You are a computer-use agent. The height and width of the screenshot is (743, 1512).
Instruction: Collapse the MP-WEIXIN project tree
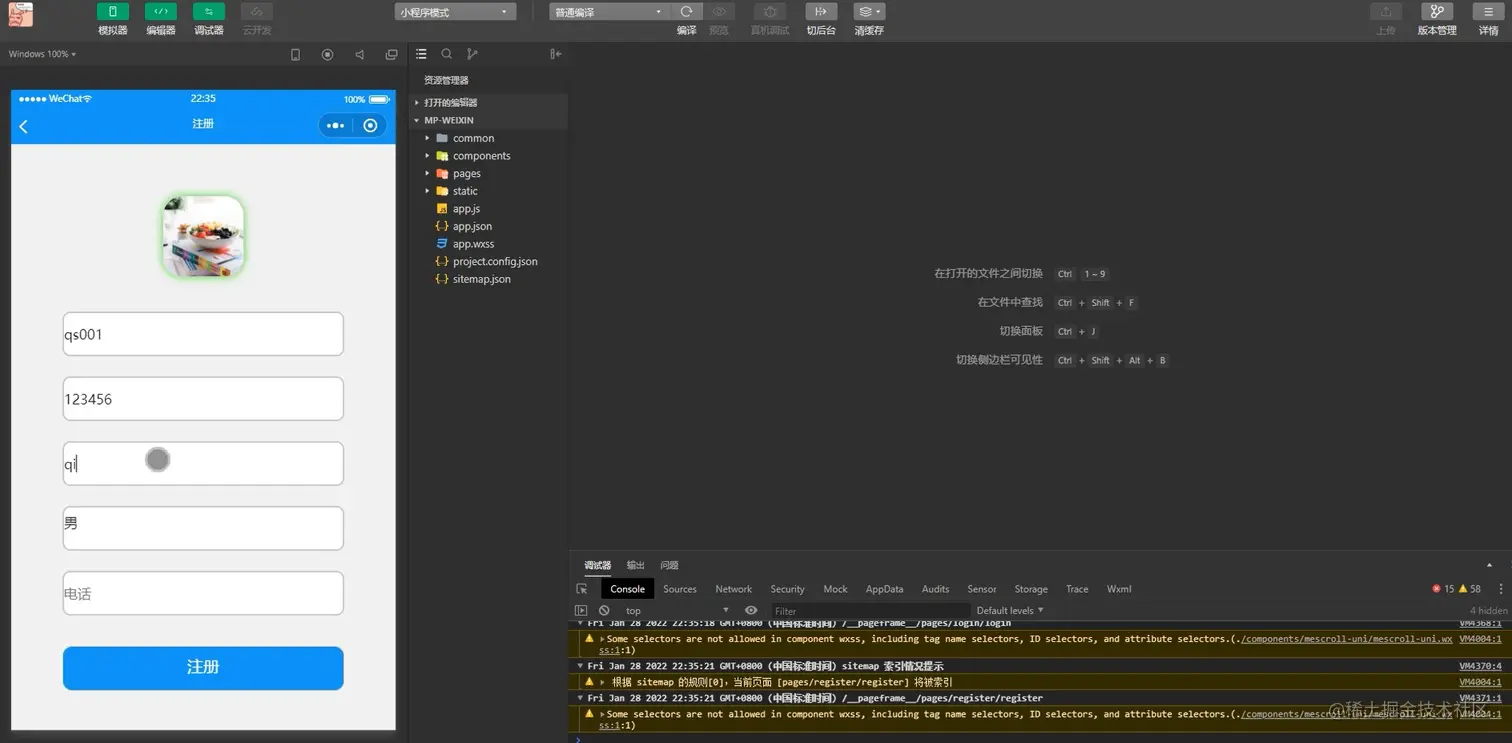pyautogui.click(x=488, y=120)
